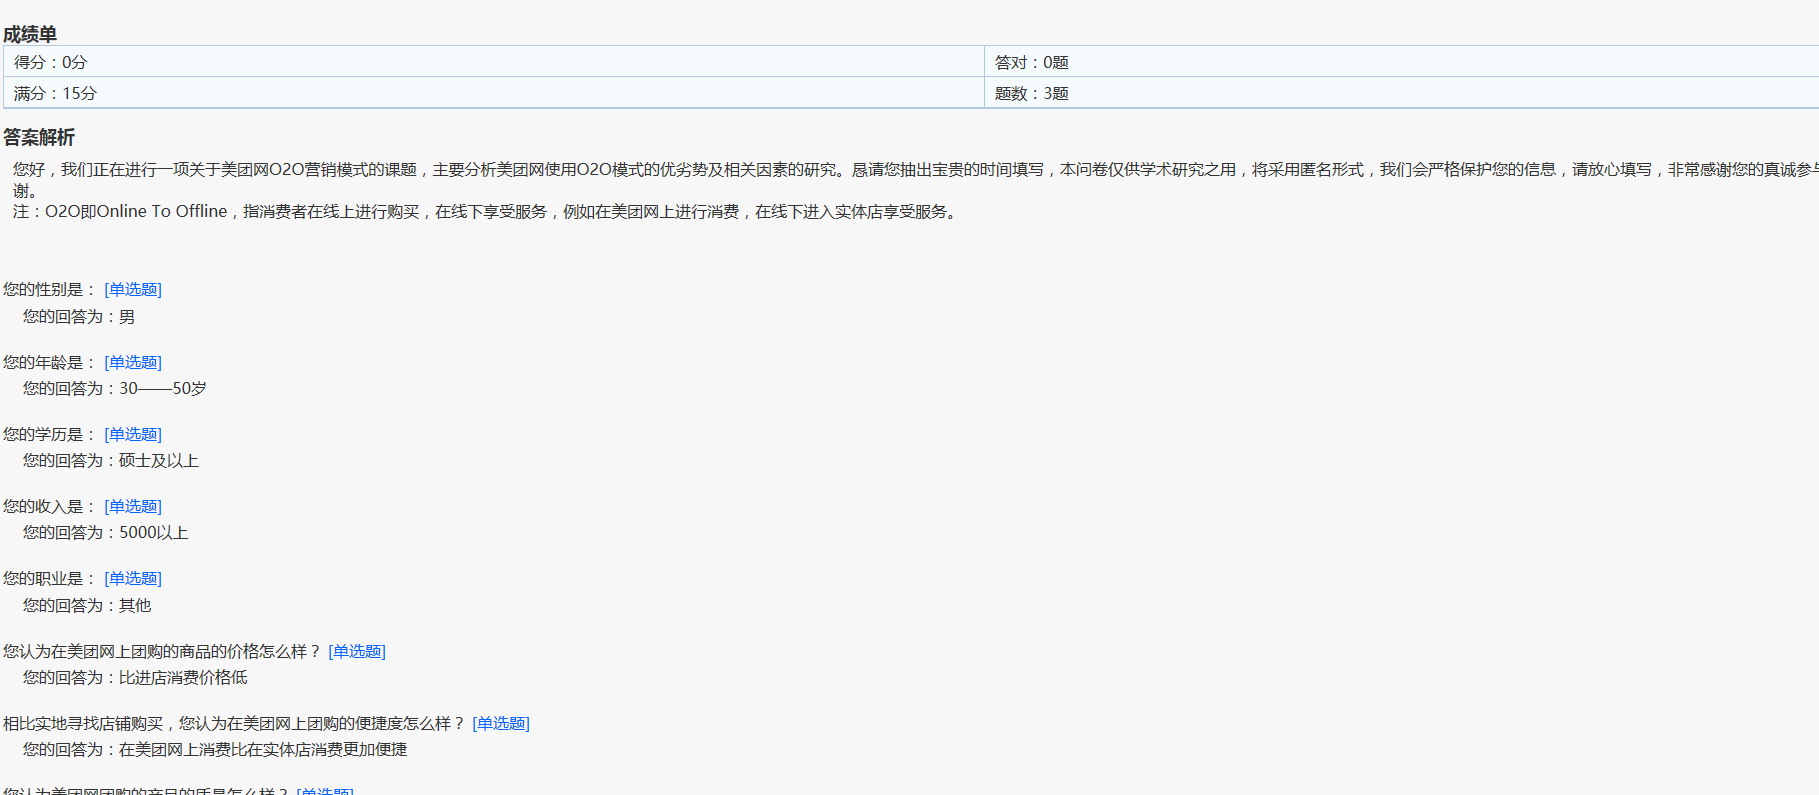Click the question about 团购的便捷度
The height and width of the screenshot is (795, 1819).
(234, 723)
